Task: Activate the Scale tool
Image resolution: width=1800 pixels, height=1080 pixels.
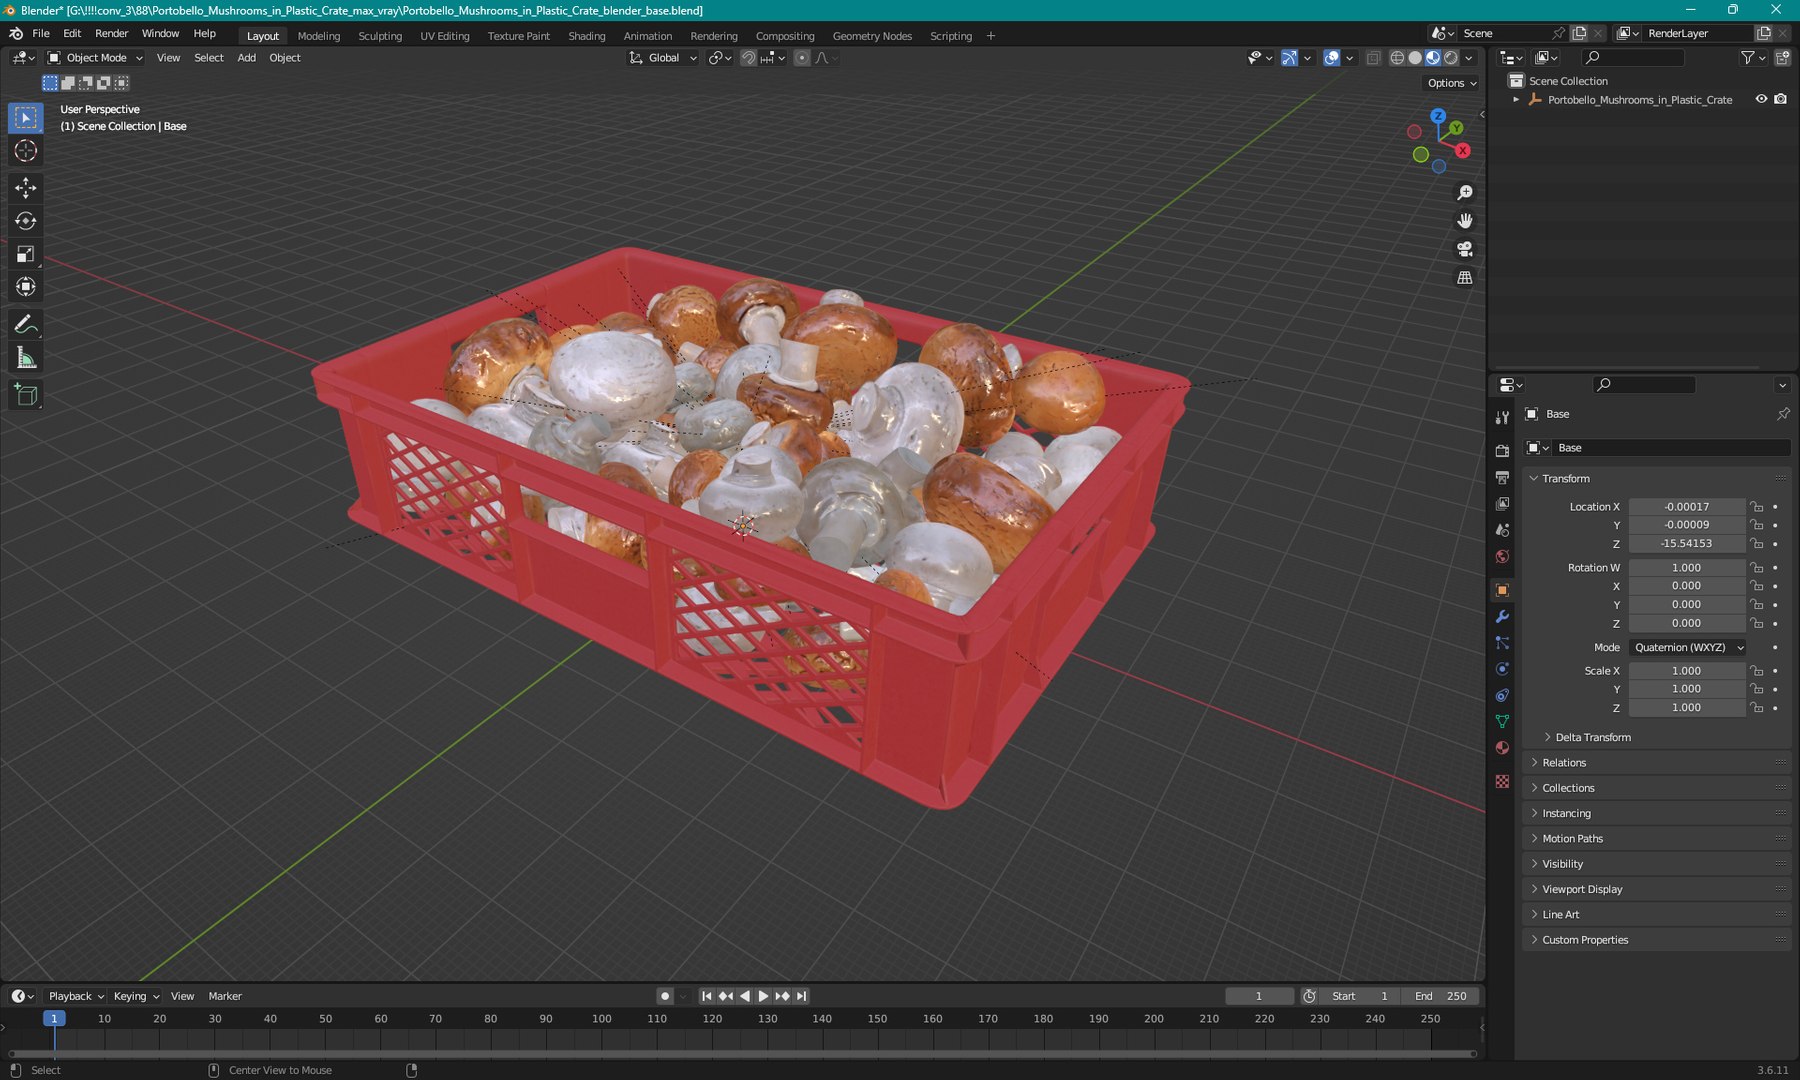Action: tap(26, 254)
